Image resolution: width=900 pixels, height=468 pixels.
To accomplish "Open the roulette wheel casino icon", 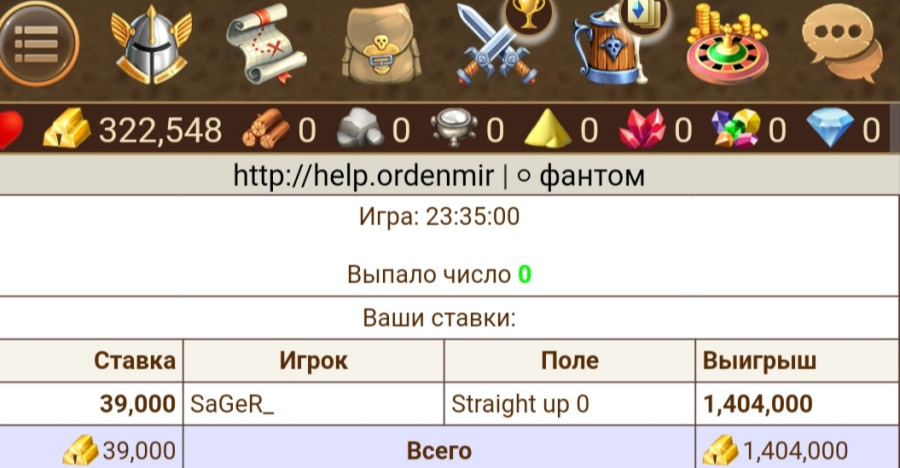I will pyautogui.click(x=727, y=45).
